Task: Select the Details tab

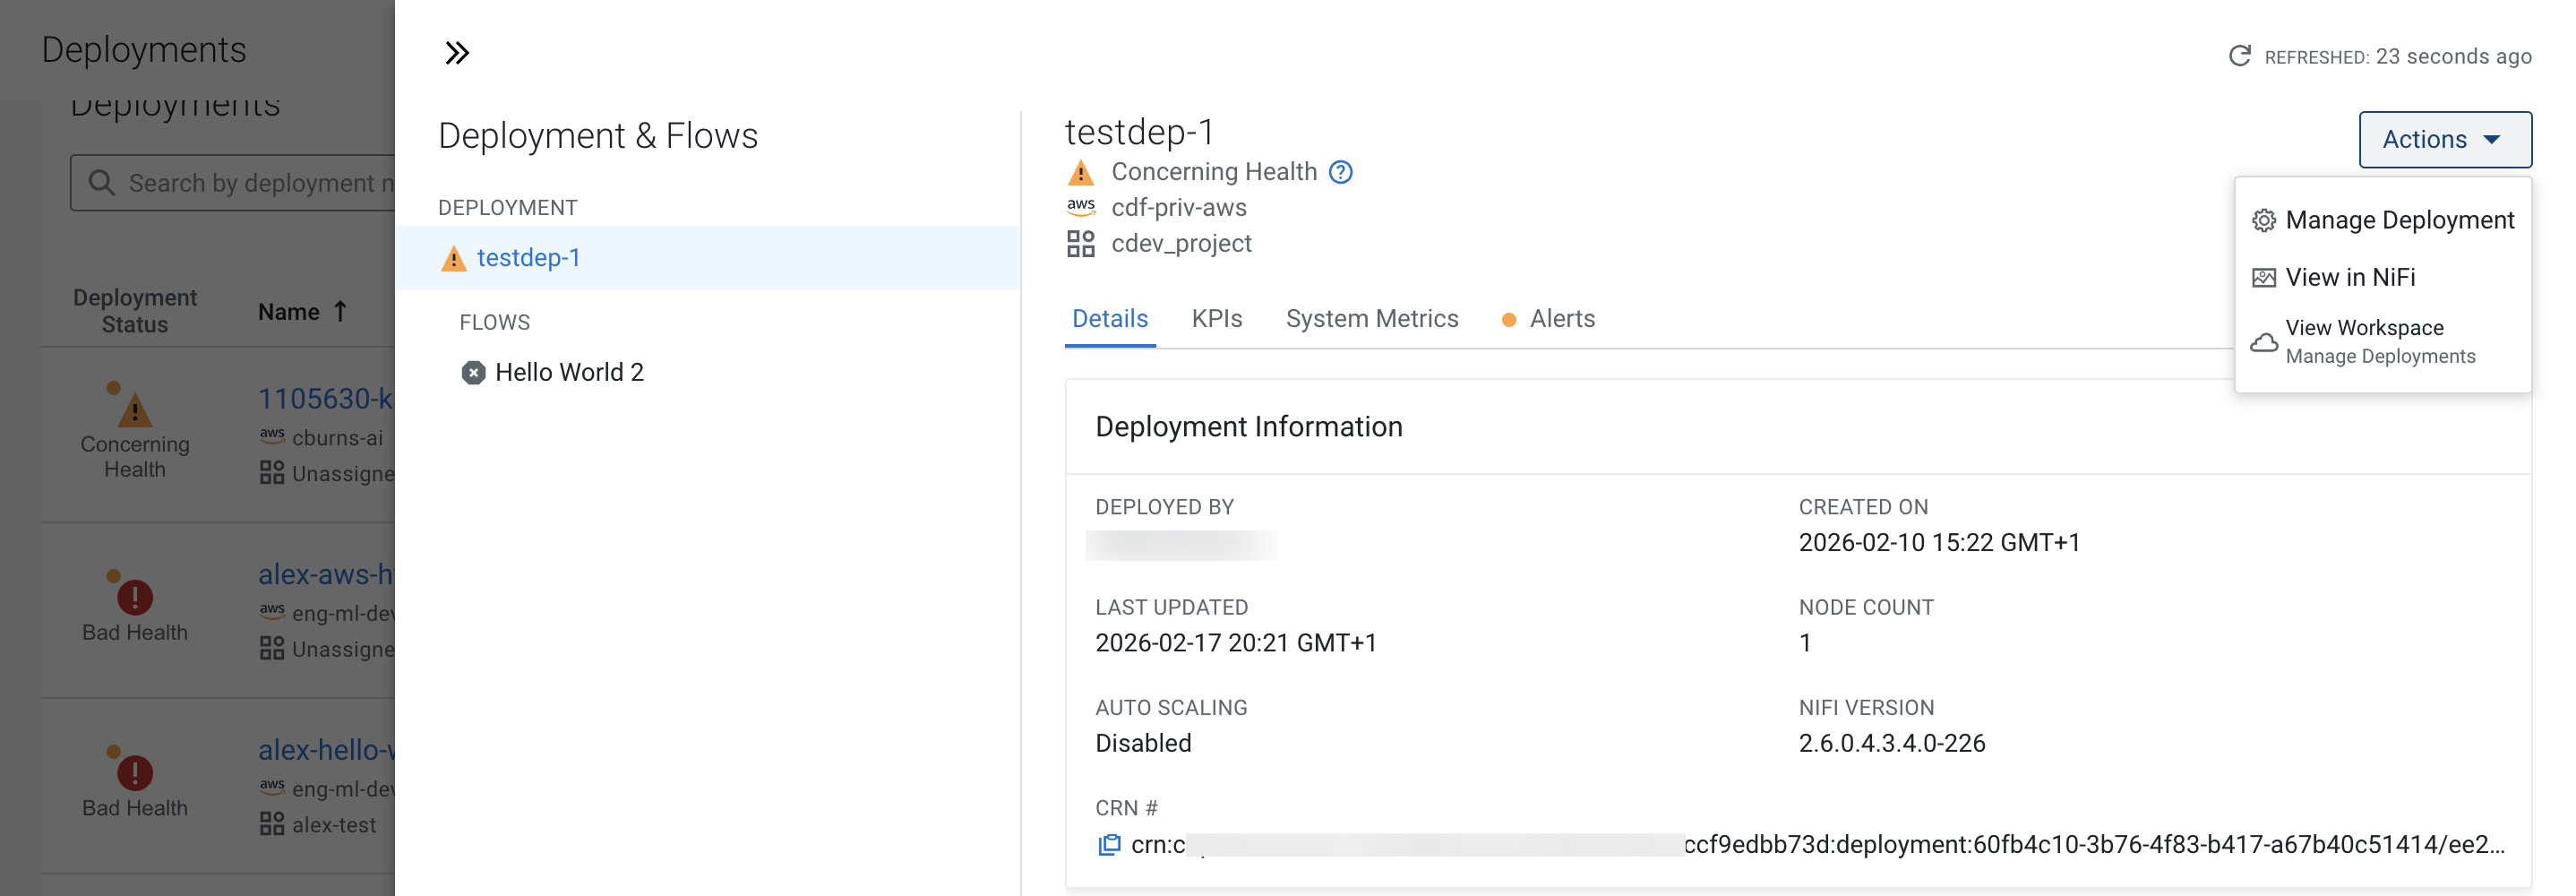Action: pyautogui.click(x=1109, y=319)
